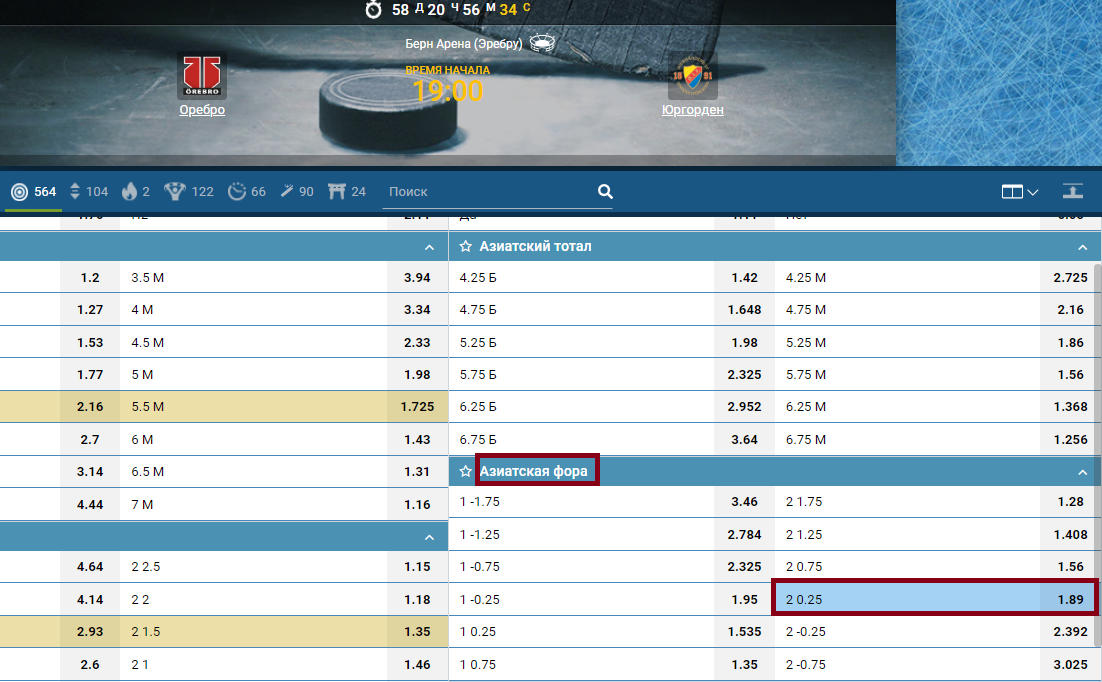
Task: Click the Örebro team logo
Action: point(202,76)
